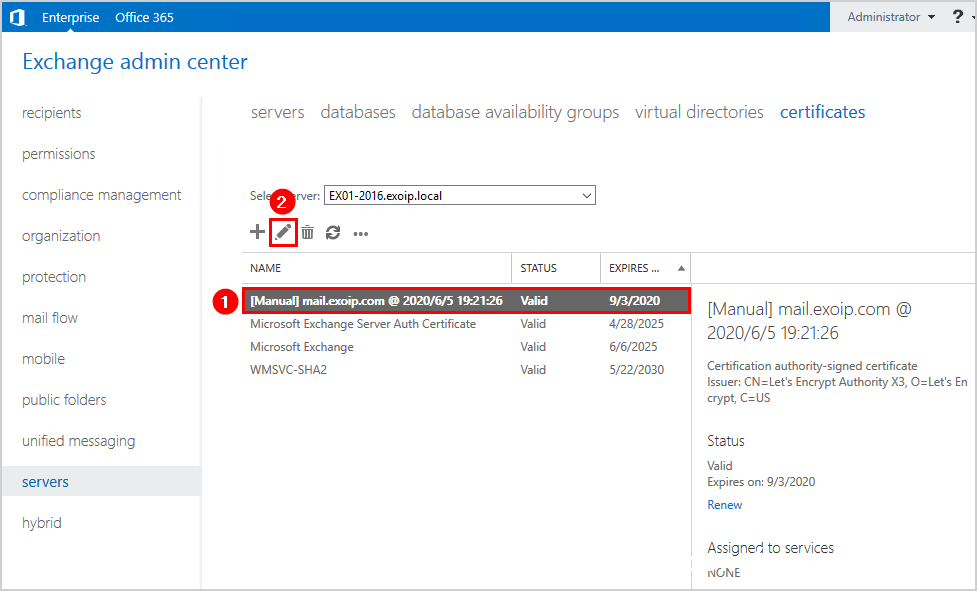Image resolution: width=977 pixels, height=591 pixels.
Task: Select the WMSVC-SHA2 certificate row
Action: coord(467,370)
